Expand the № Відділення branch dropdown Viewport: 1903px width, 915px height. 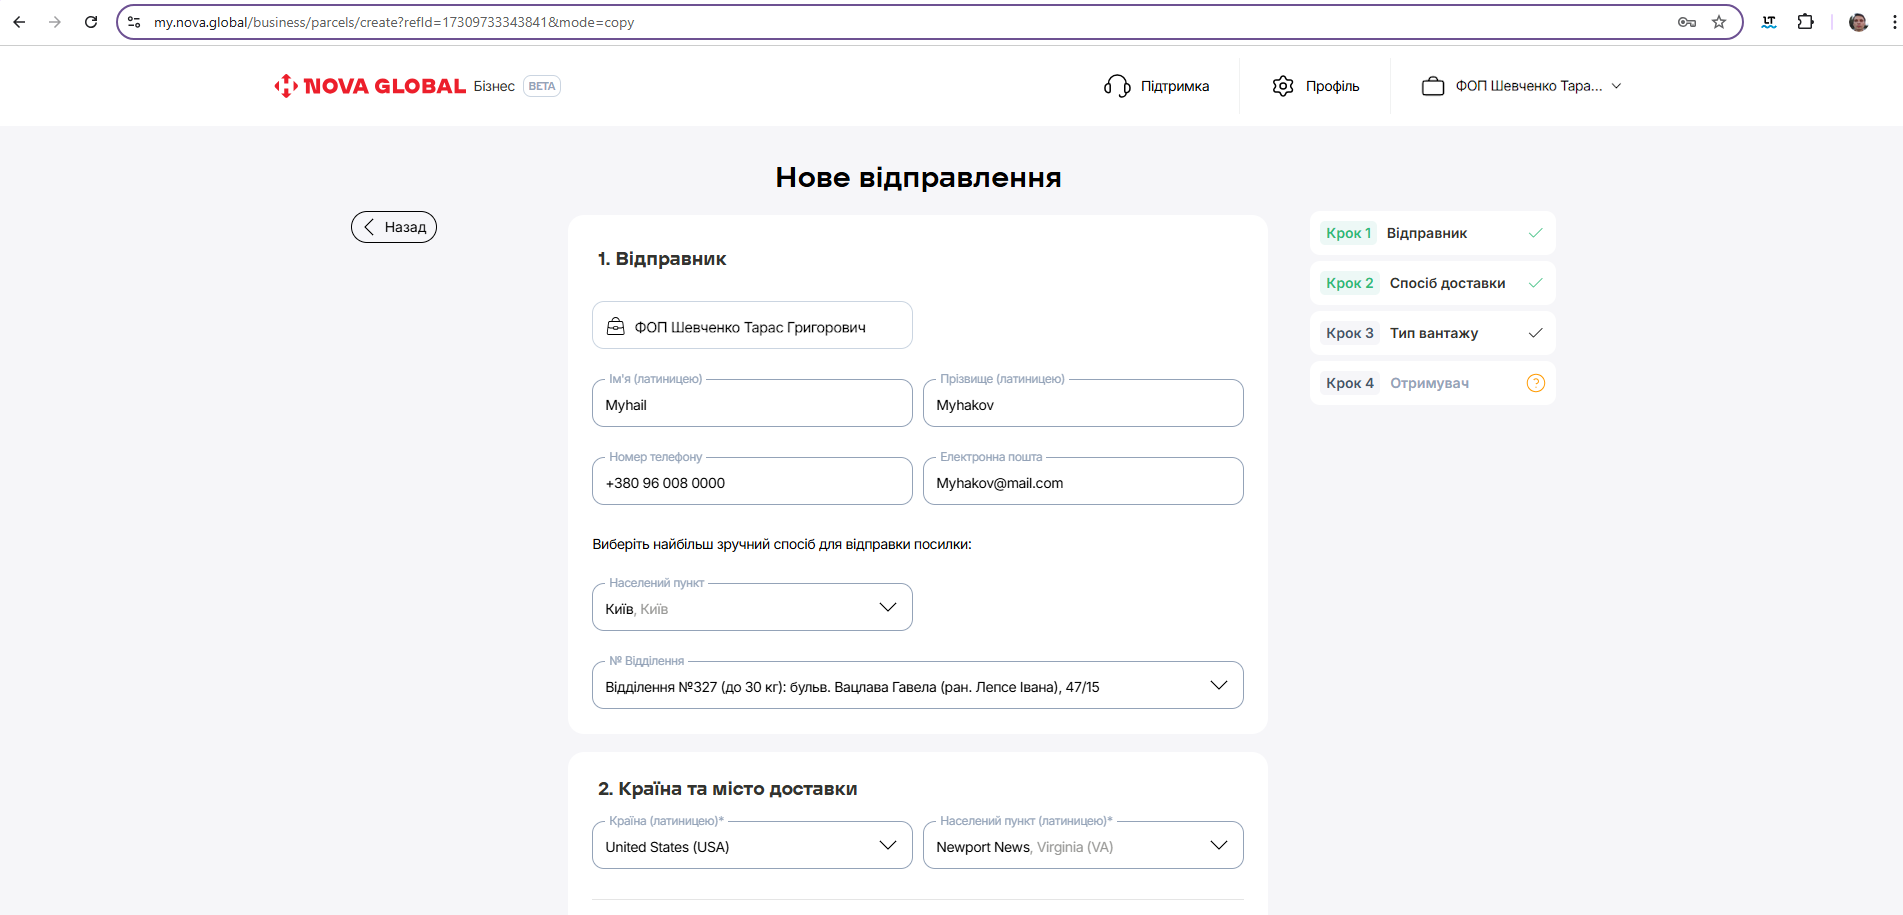click(917, 686)
